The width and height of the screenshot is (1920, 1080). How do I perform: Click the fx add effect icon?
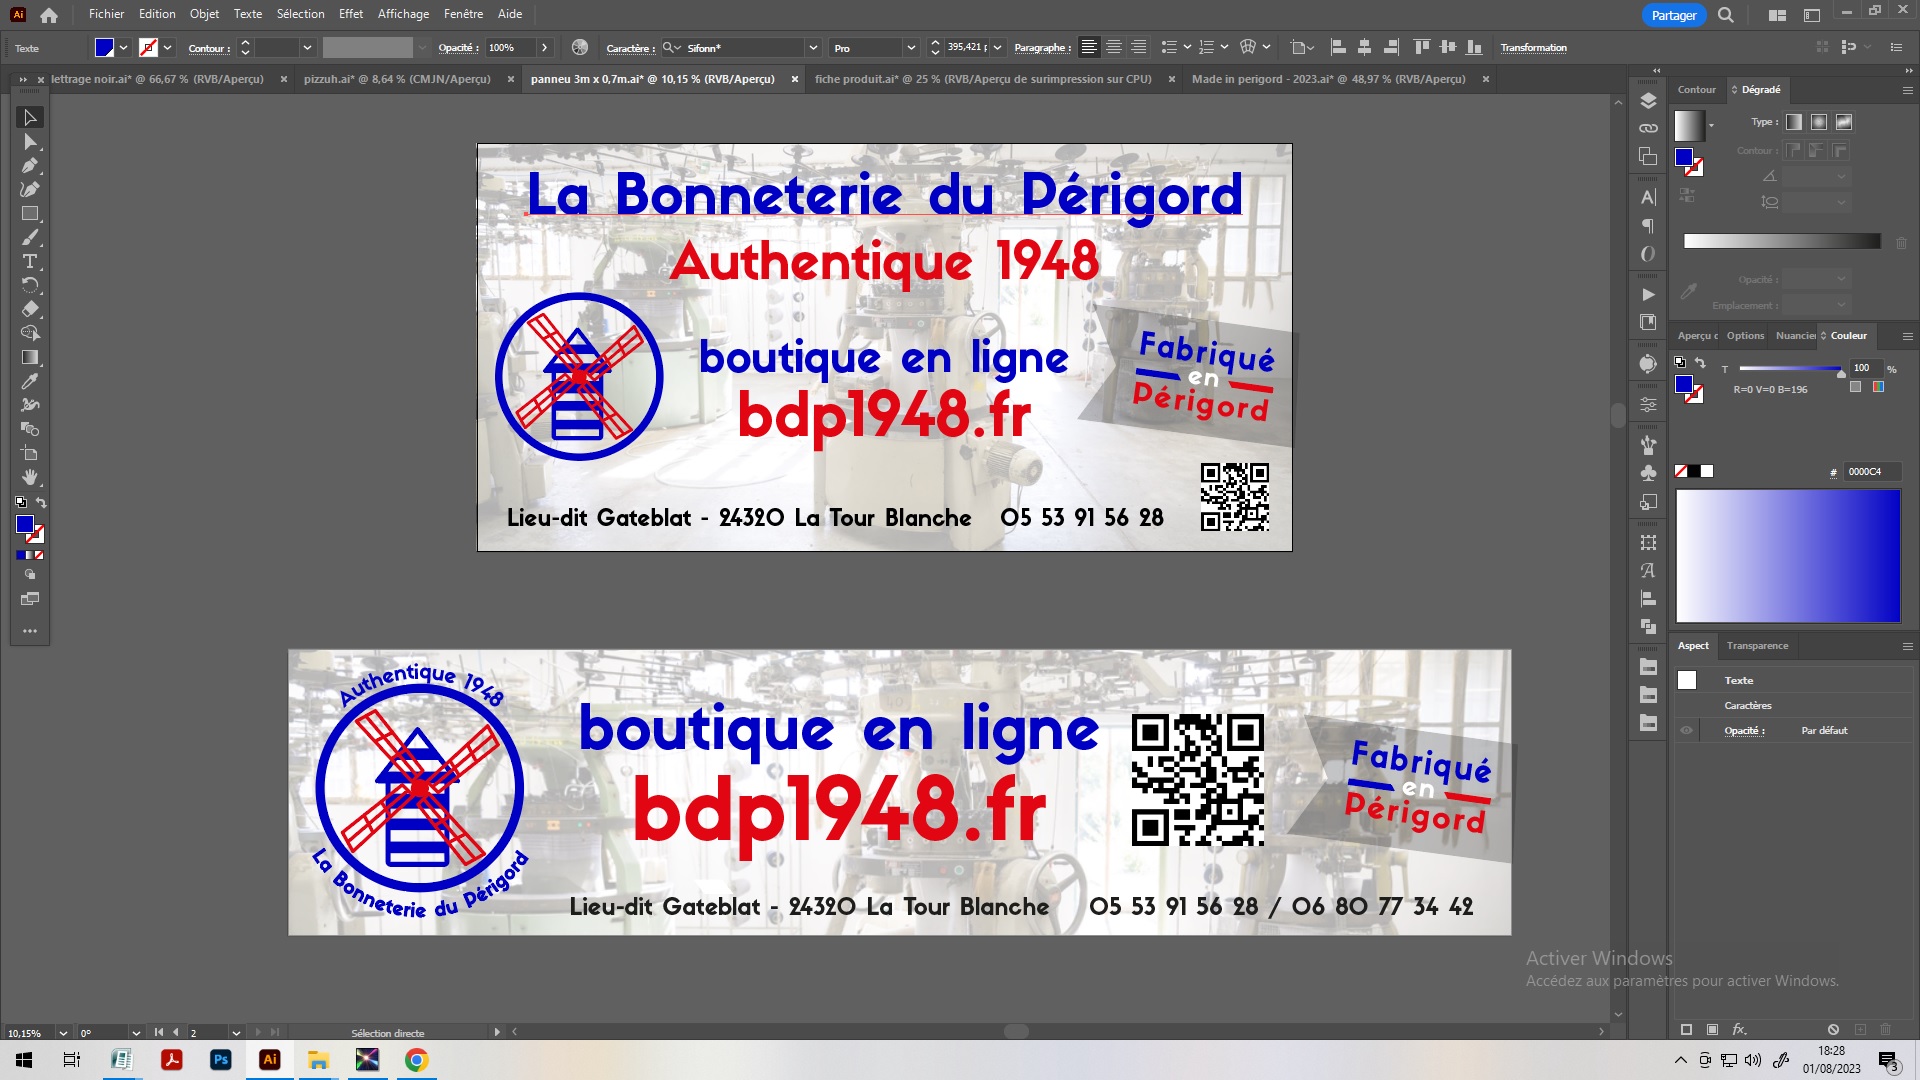pos(1739,1029)
